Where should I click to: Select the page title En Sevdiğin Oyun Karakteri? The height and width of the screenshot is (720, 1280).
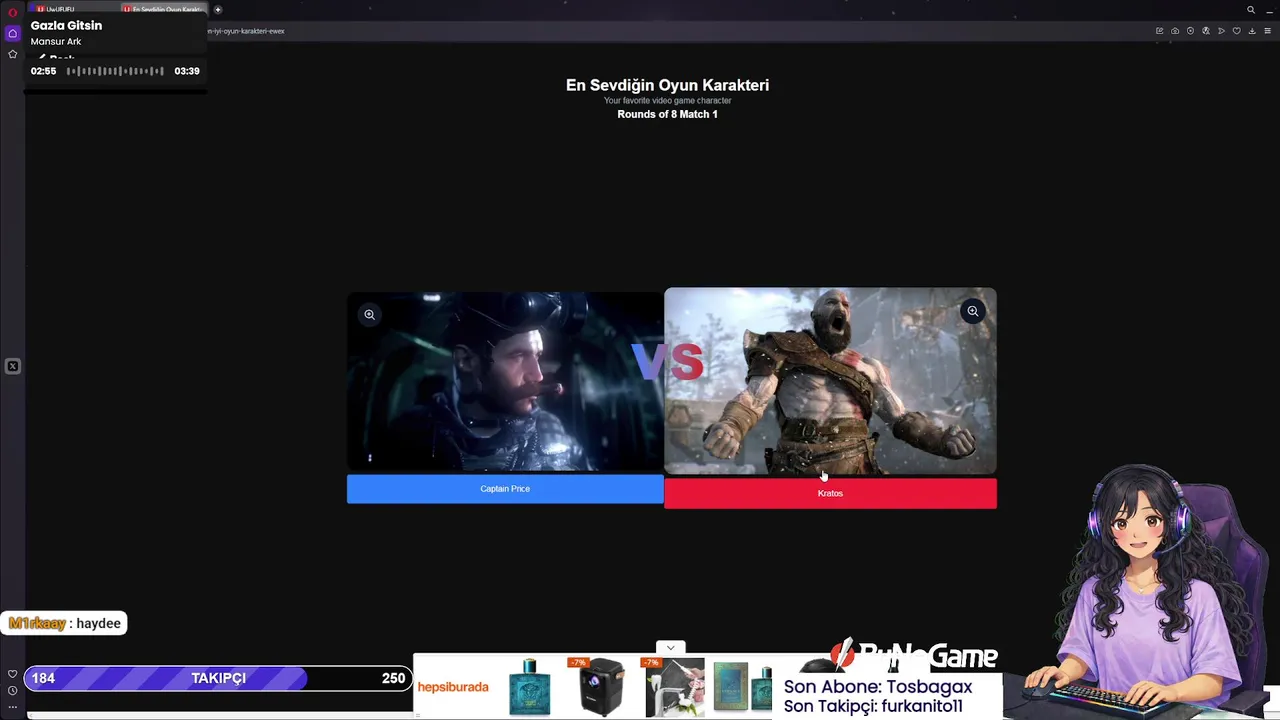667,85
